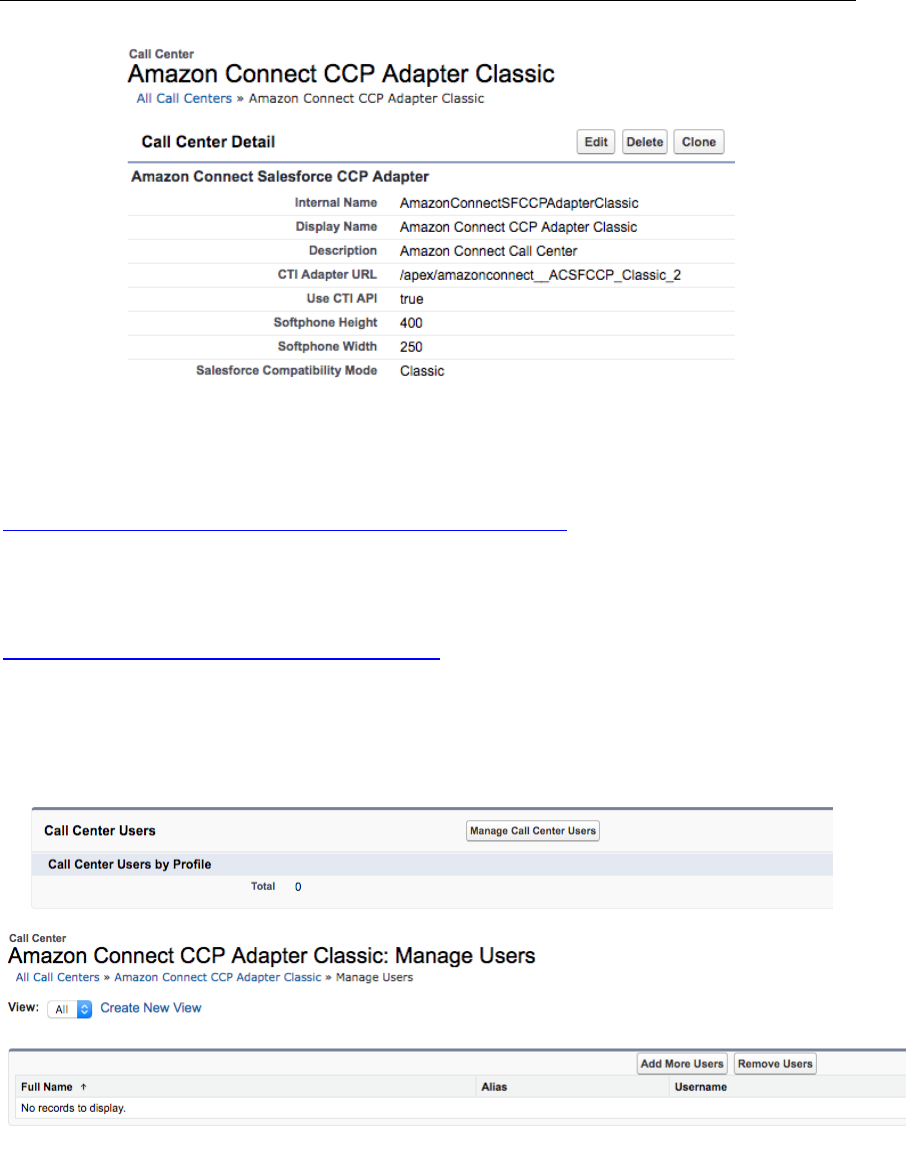Click the sort arrow next to Full Name

click(83, 1087)
